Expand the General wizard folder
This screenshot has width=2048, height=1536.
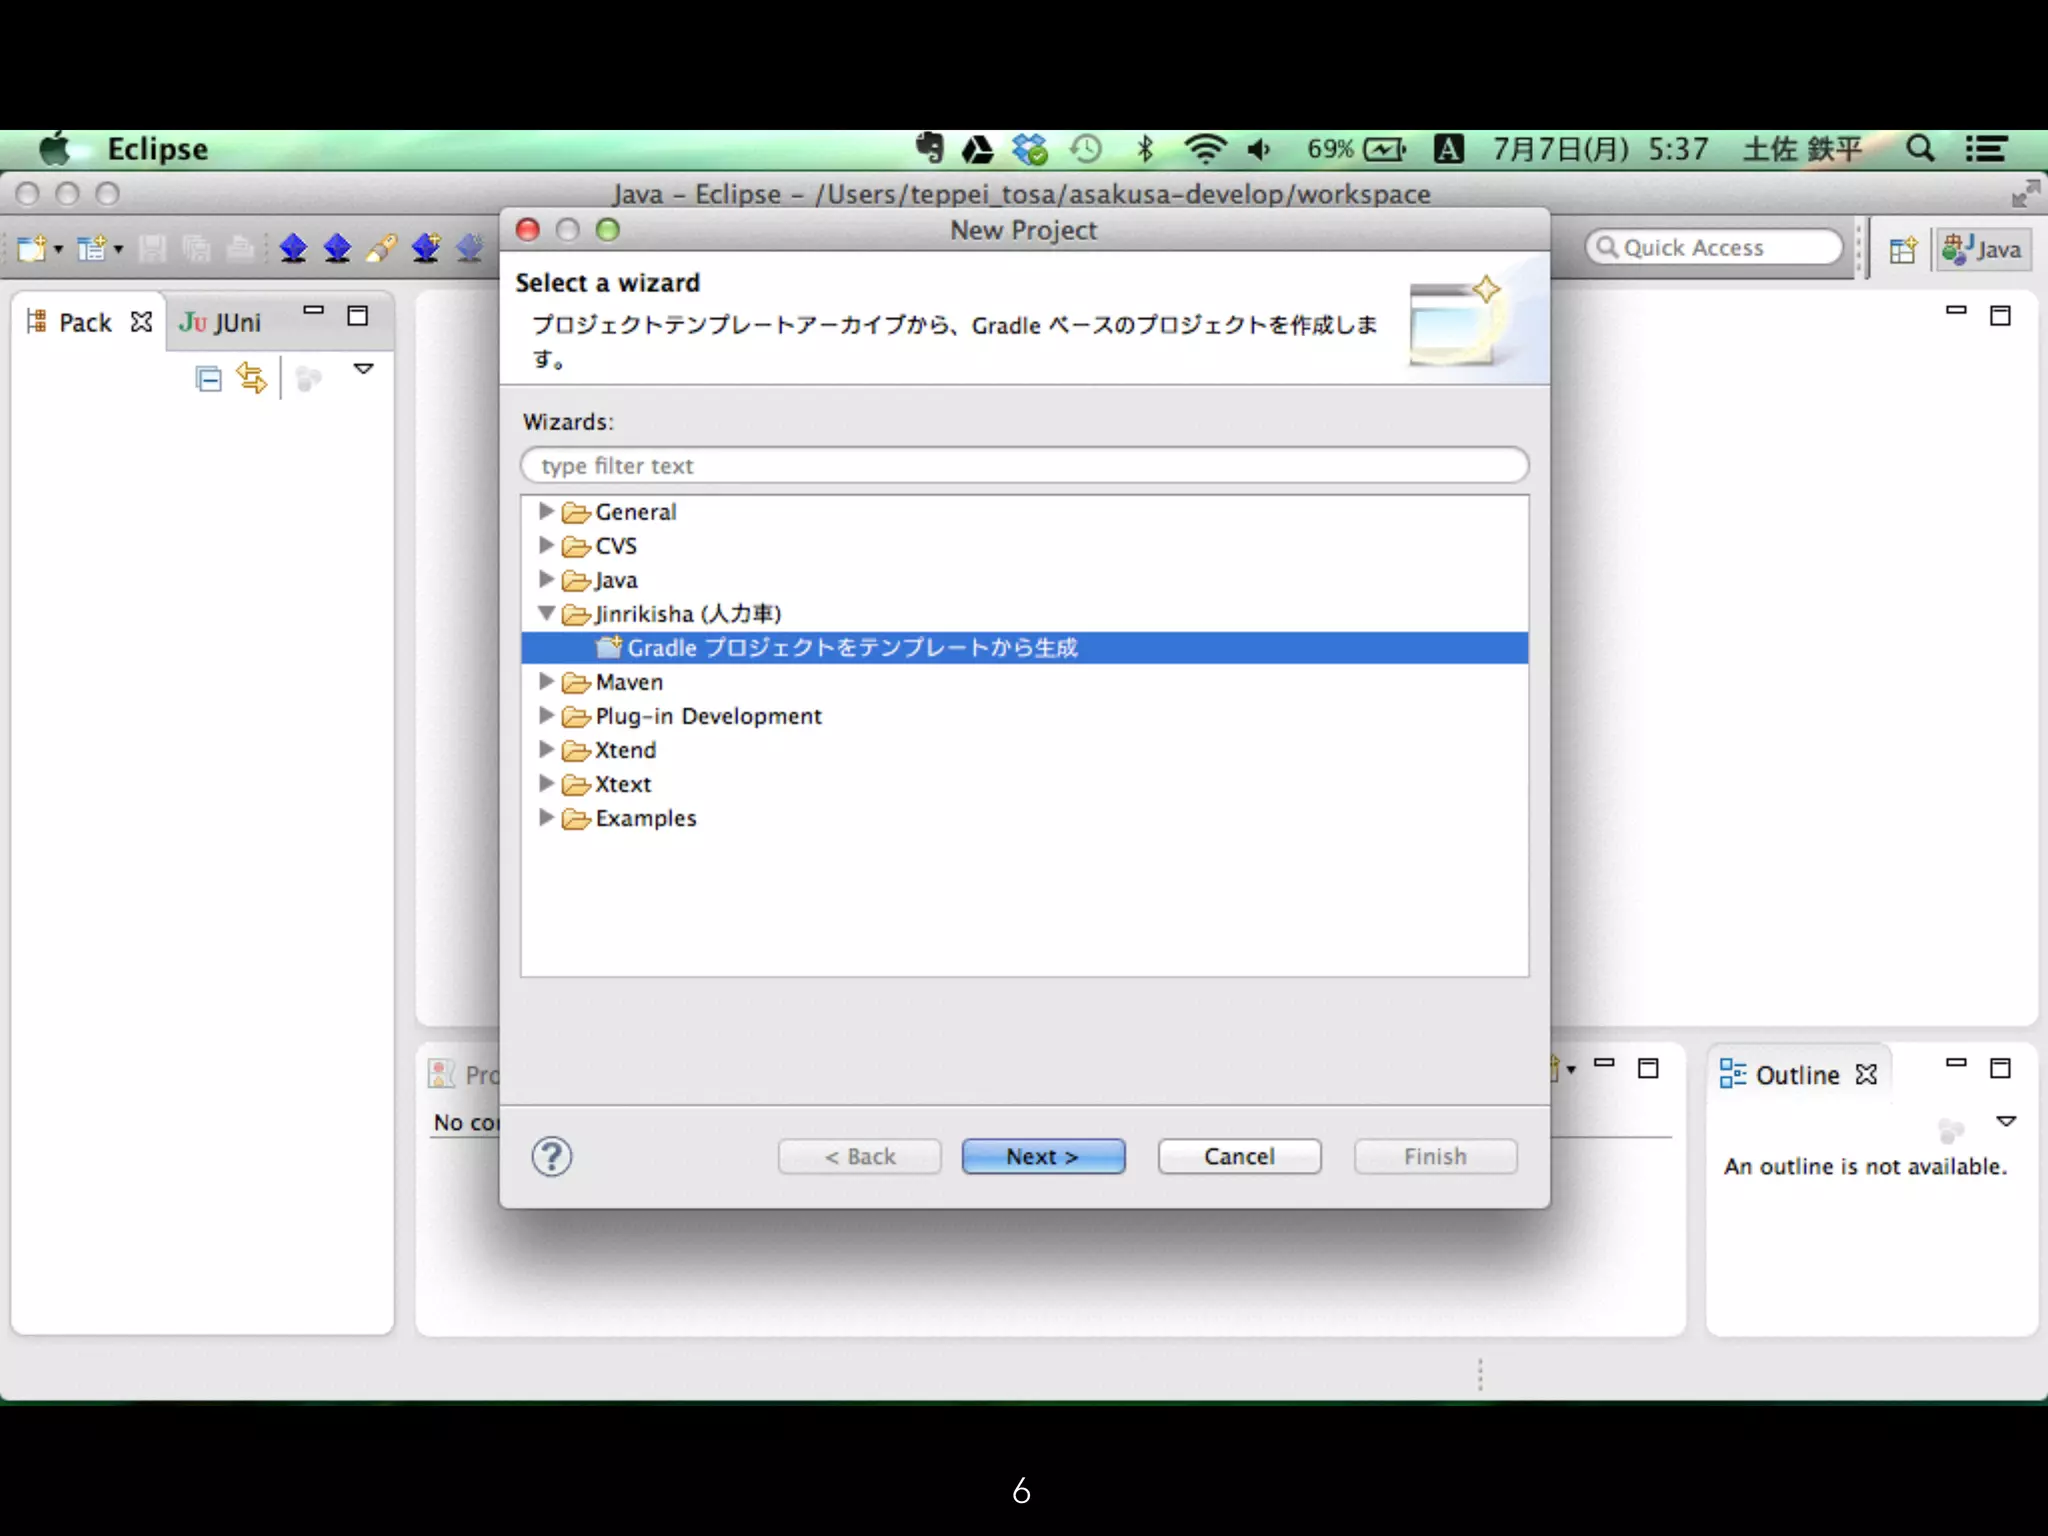[546, 511]
